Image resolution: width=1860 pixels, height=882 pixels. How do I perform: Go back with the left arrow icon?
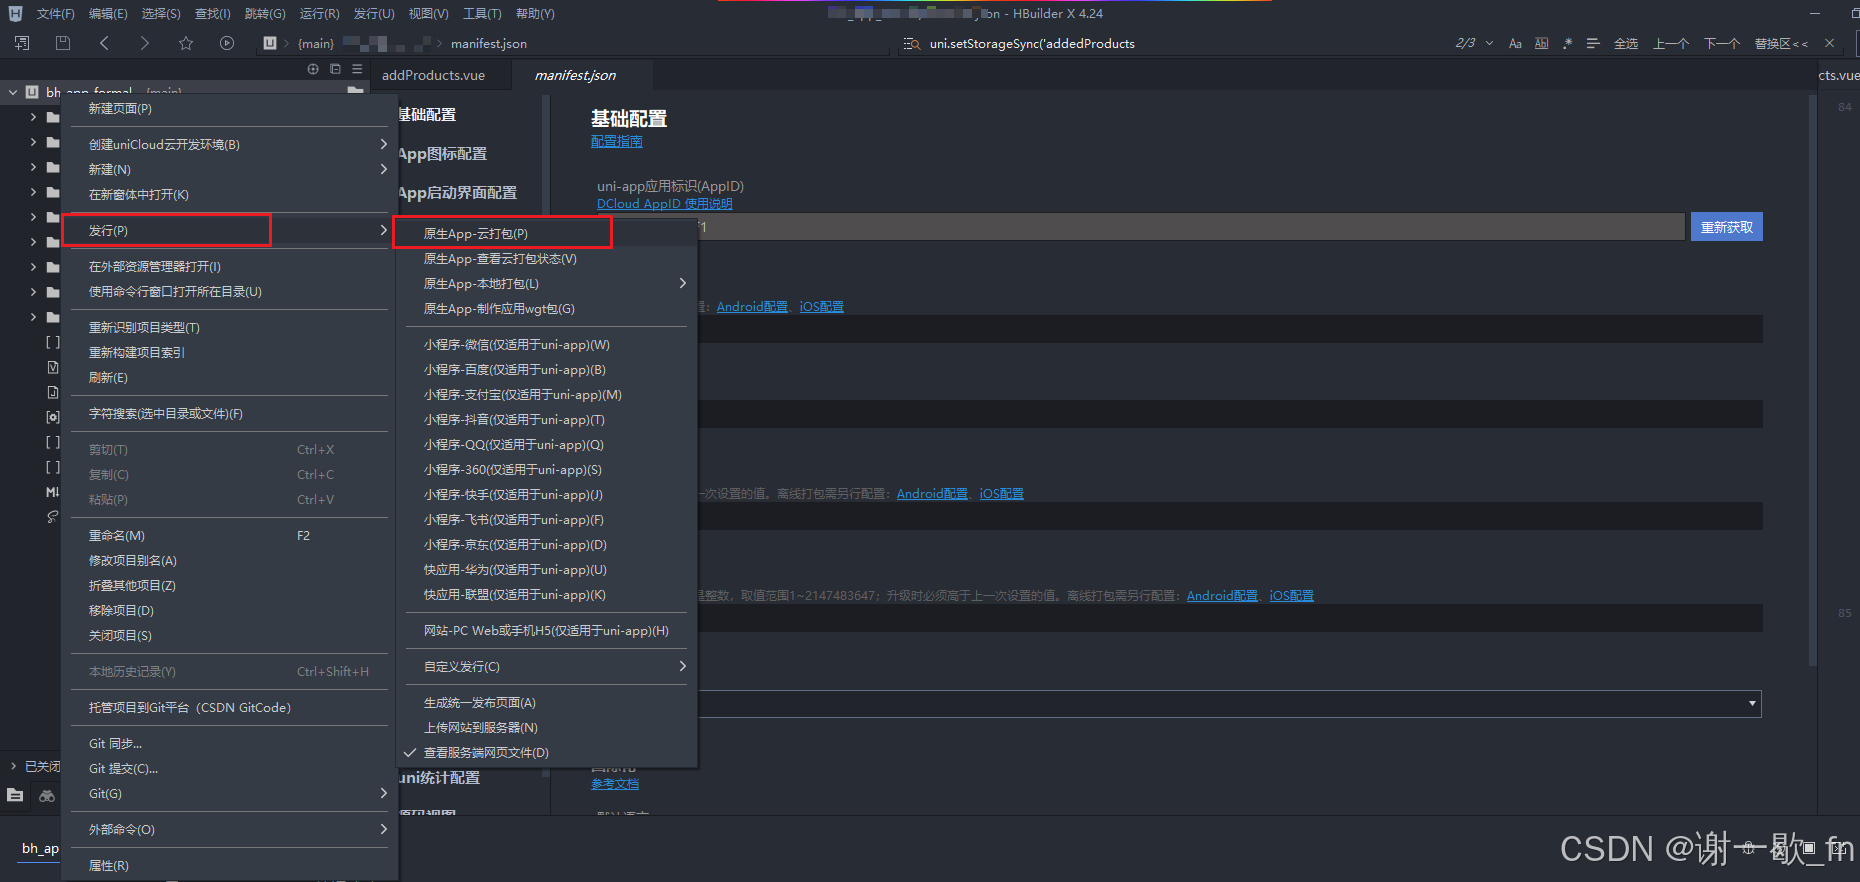[104, 43]
